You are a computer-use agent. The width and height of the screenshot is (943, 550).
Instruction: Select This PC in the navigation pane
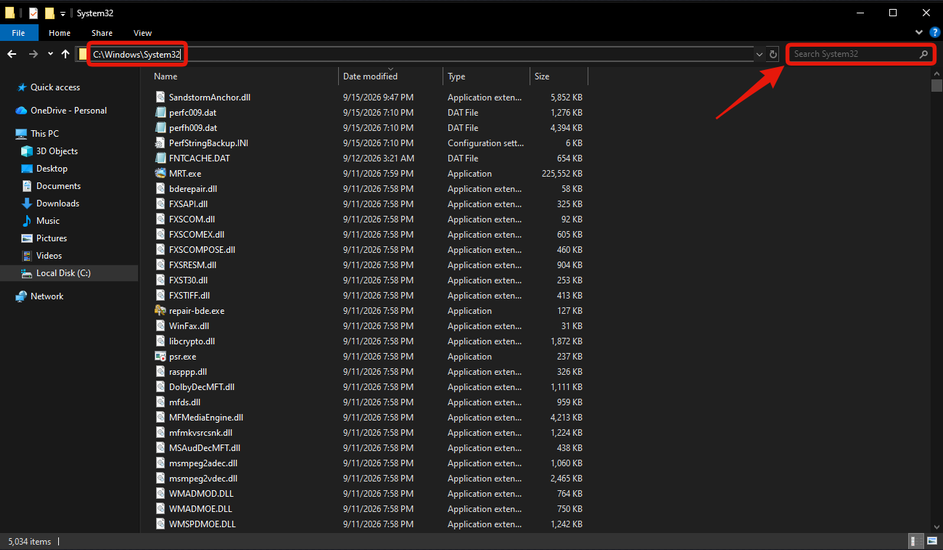[x=45, y=133]
